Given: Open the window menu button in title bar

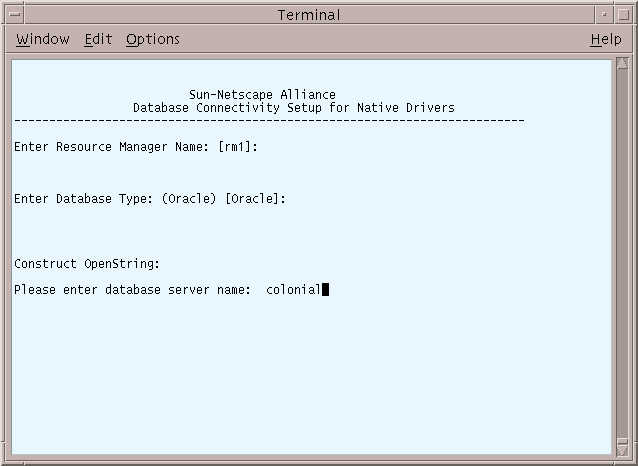Looking at the screenshot, I should click(15, 15).
